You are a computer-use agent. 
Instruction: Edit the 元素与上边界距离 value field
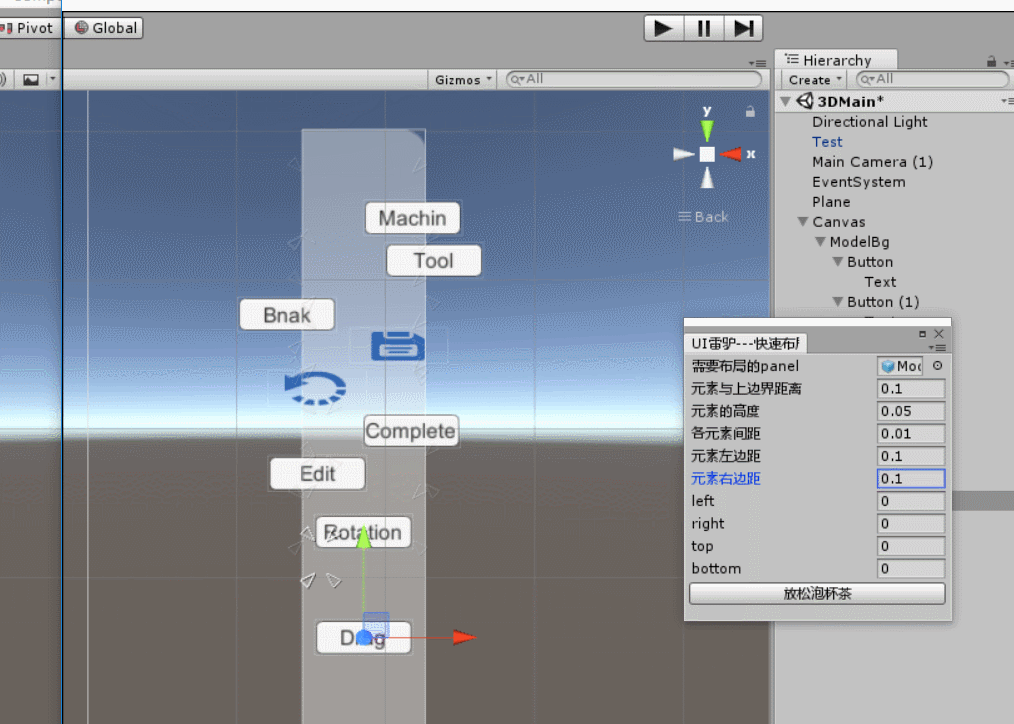[911, 389]
